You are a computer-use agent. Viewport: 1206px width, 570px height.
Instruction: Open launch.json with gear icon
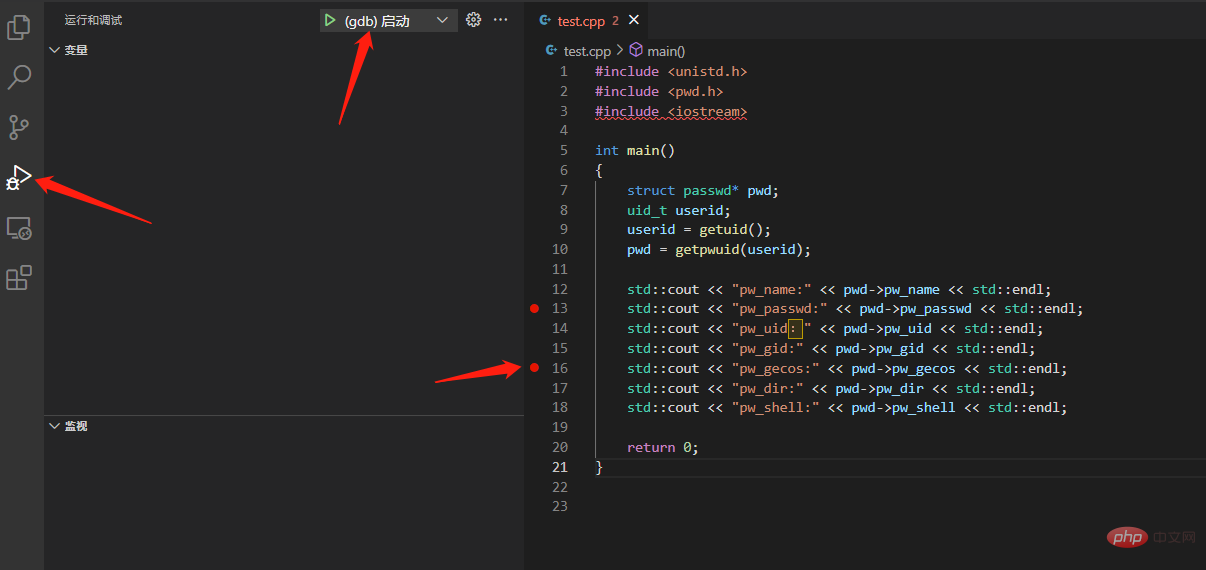pyautogui.click(x=474, y=20)
